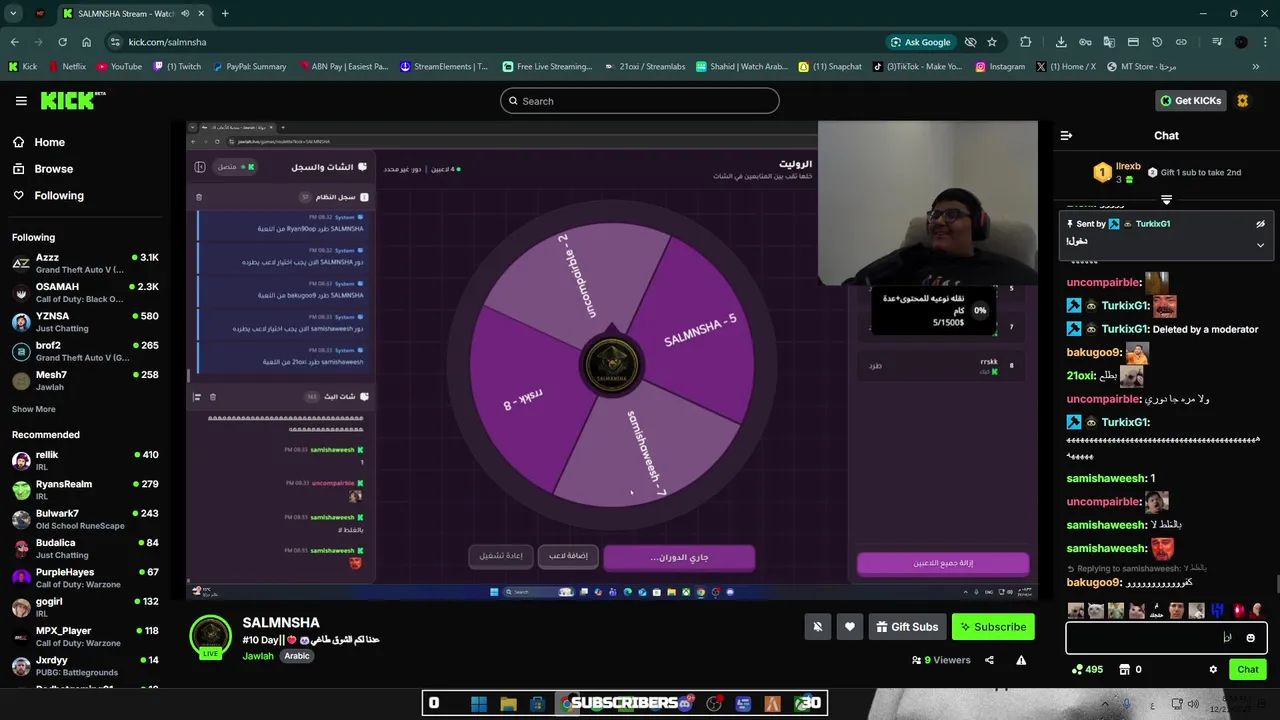Open the Windows Start button in taskbar
The image size is (1280, 720).
[478, 704]
